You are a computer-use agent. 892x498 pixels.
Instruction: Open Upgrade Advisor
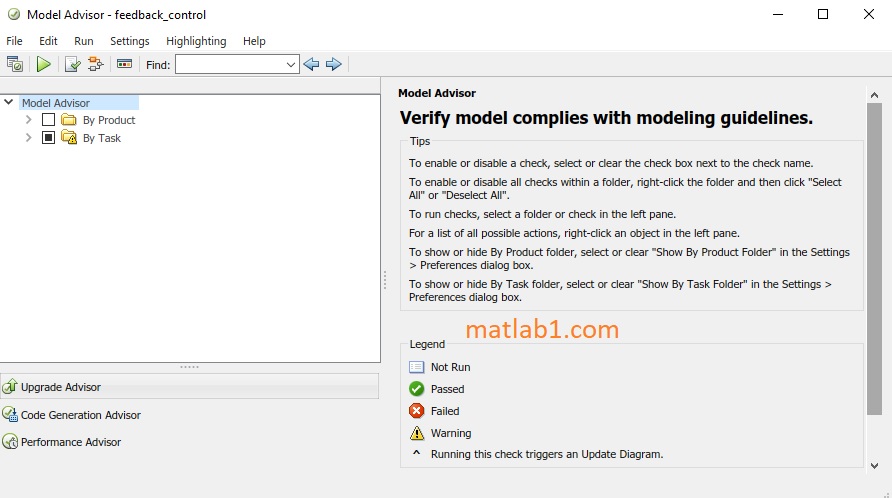[189, 387]
